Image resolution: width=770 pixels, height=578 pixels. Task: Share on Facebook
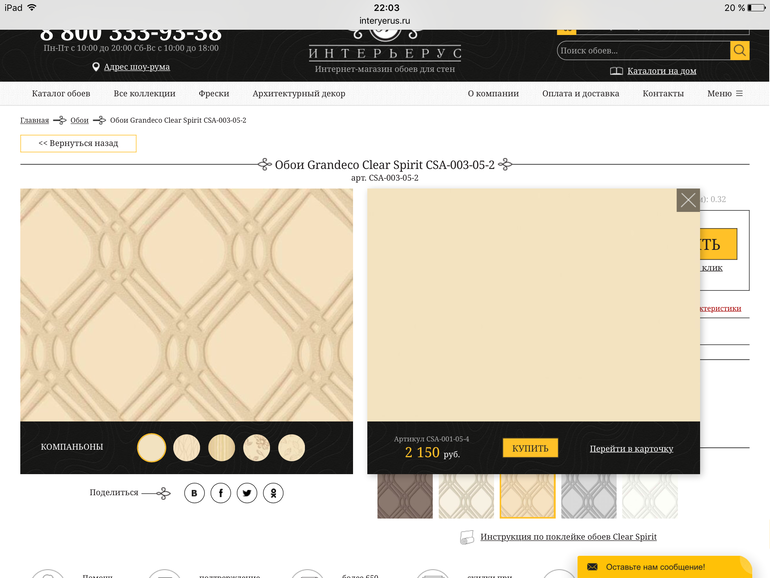coord(220,493)
